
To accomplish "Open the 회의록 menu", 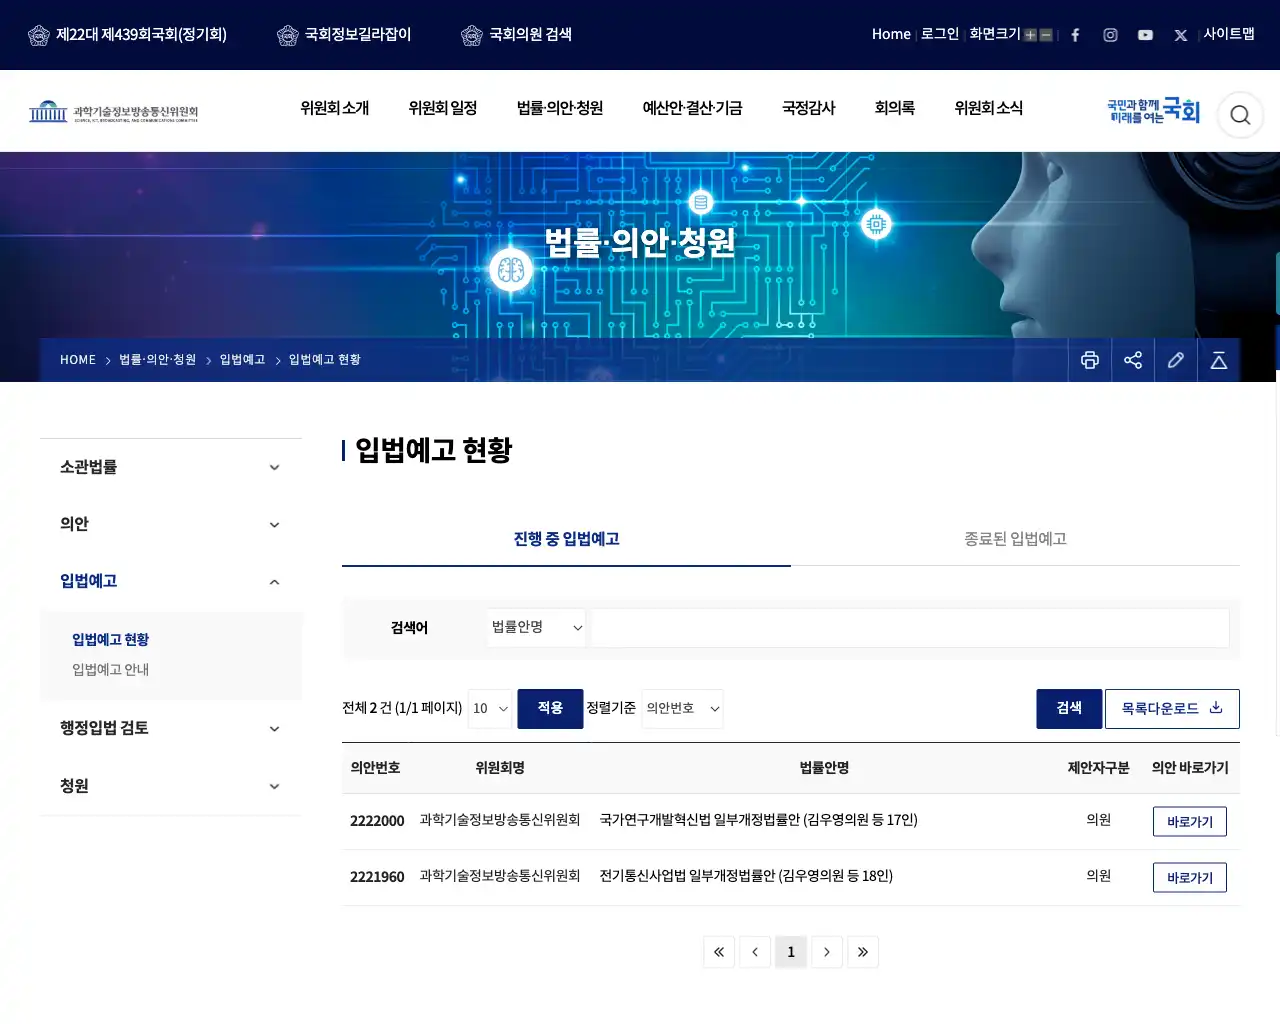I will (x=895, y=108).
